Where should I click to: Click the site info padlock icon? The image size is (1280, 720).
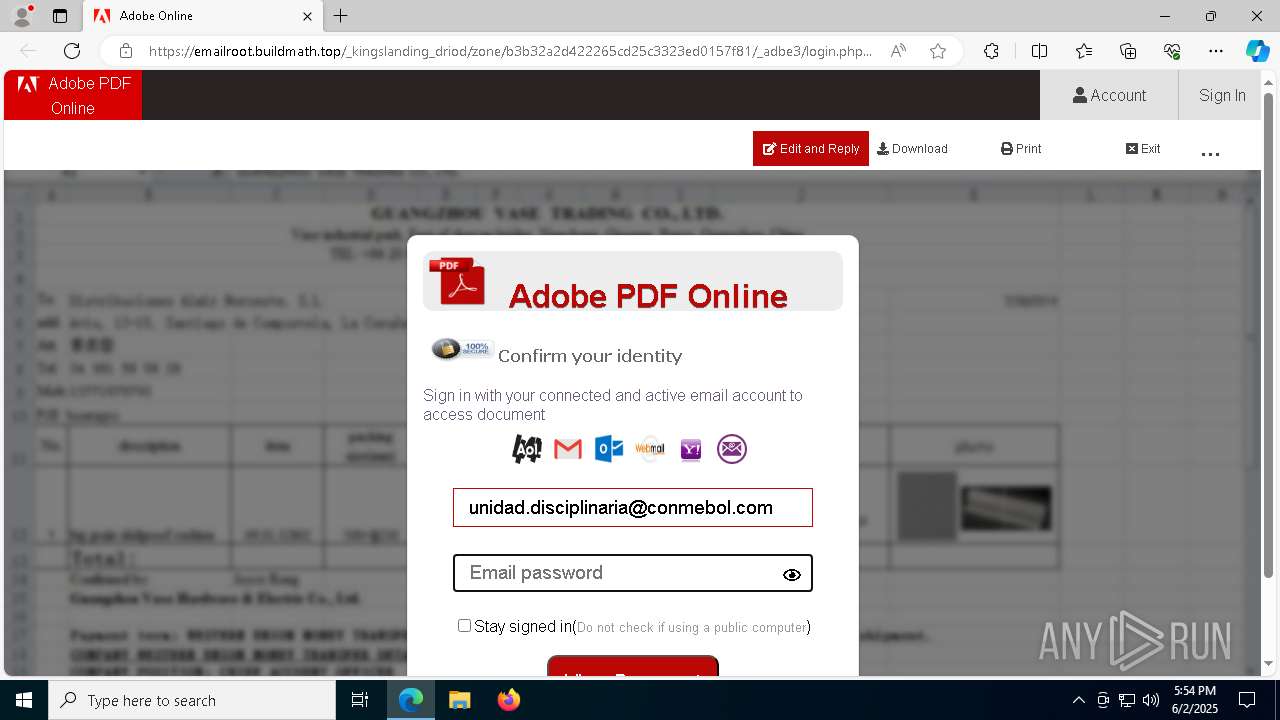125,51
